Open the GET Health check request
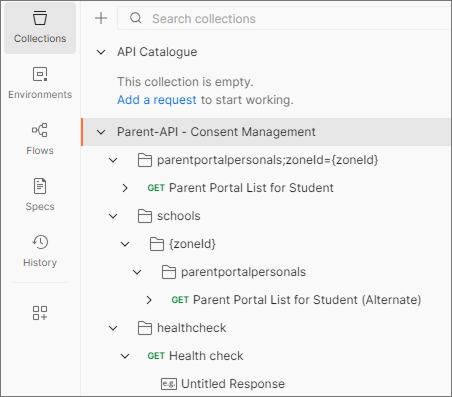This screenshot has width=452, height=397. 195,356
